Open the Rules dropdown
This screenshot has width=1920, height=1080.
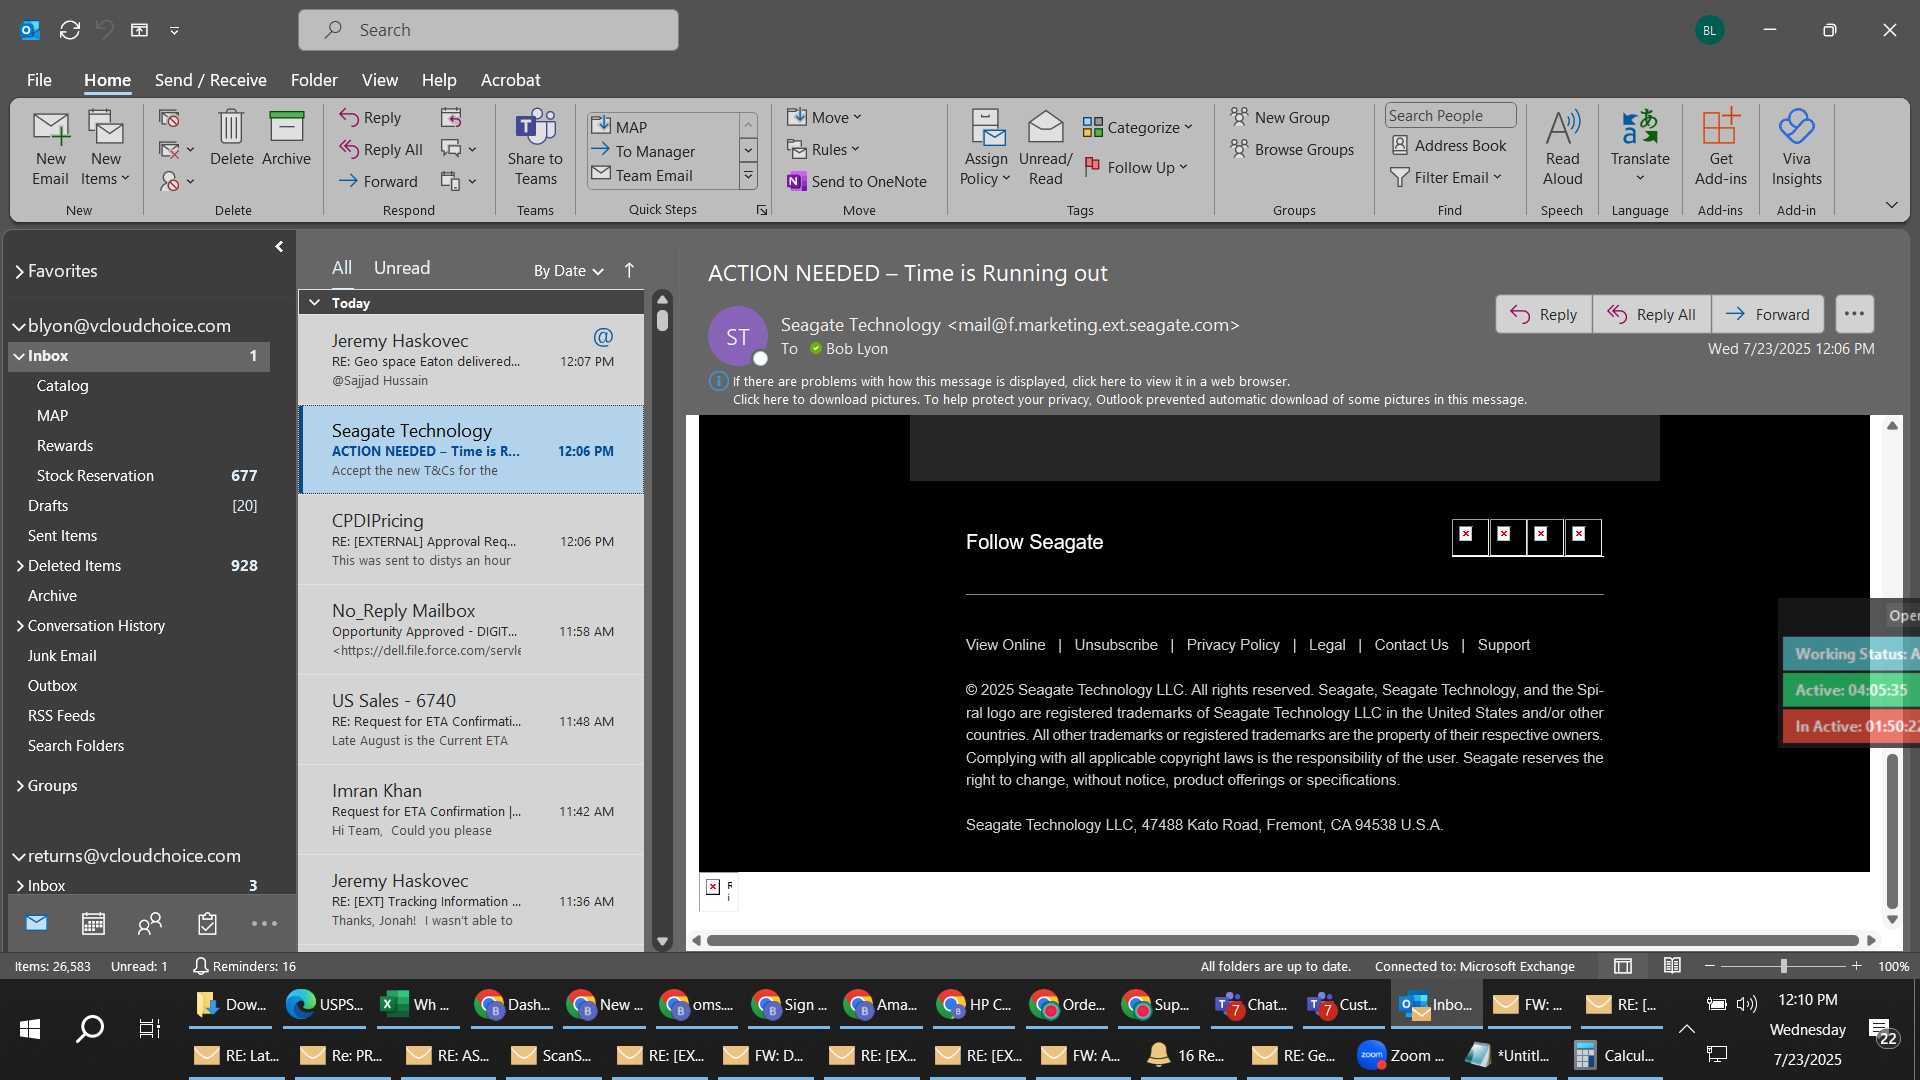click(x=823, y=149)
